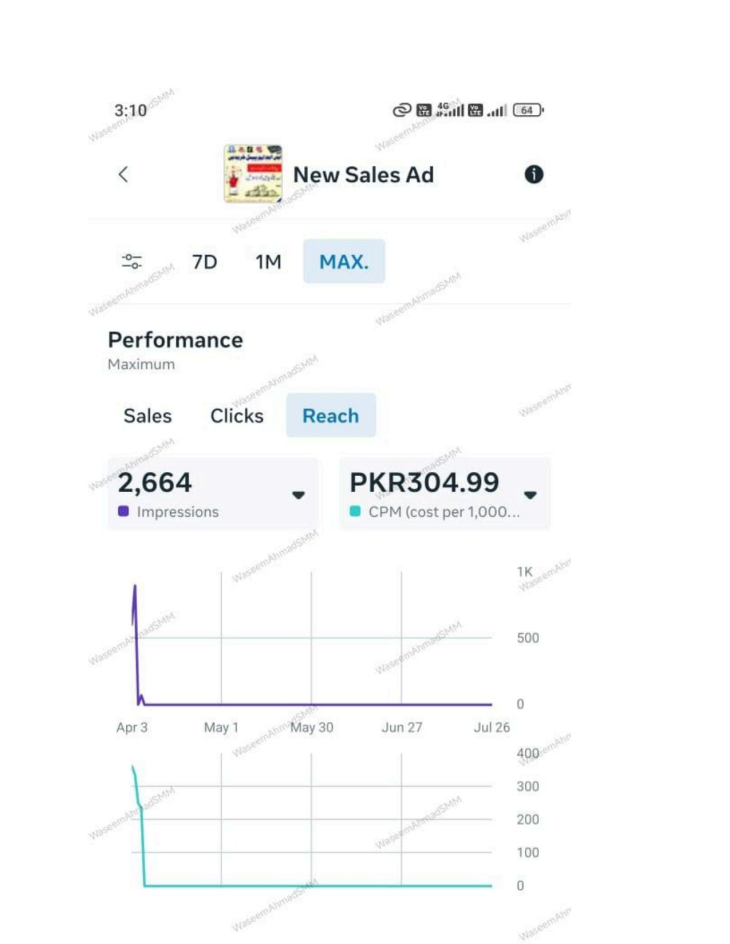Screen dimensions: 730x944
Task: Click the purple Impressions color swatch
Action: (x=123, y=511)
